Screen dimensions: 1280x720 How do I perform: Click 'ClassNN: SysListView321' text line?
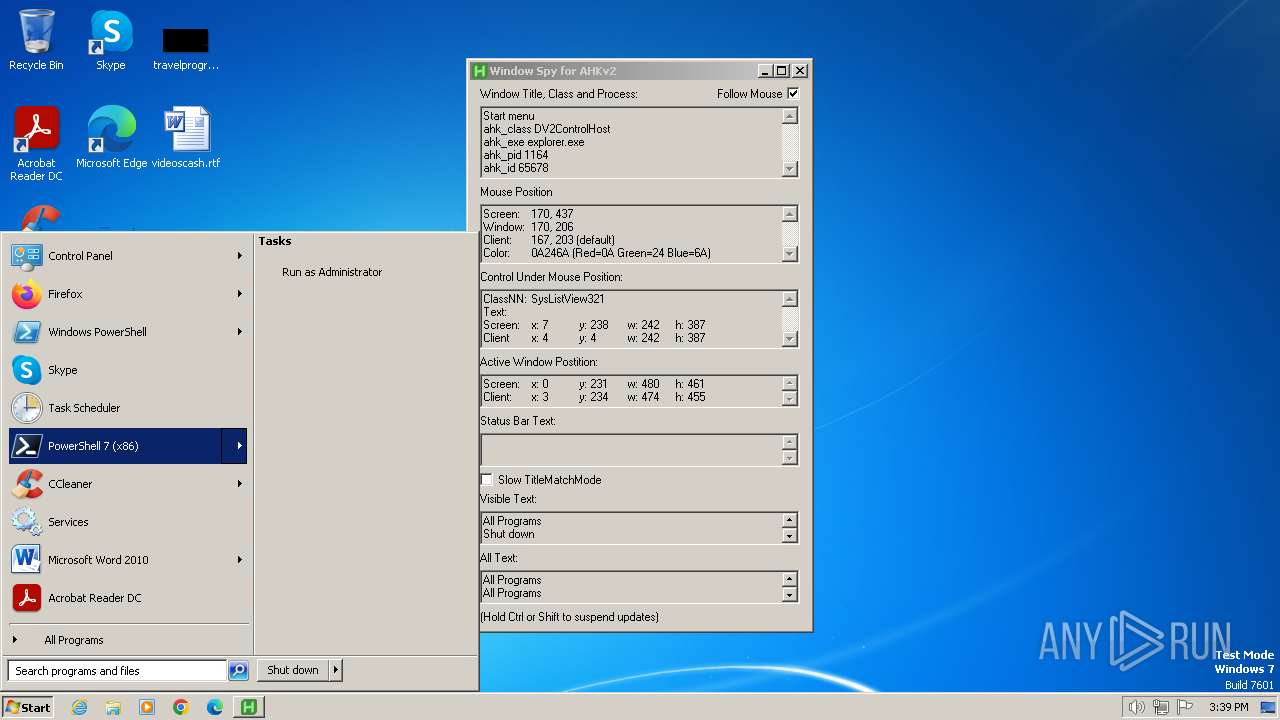[x=543, y=299]
